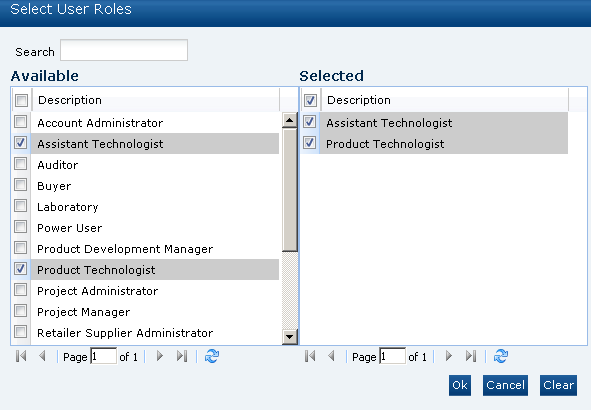The width and height of the screenshot is (591, 410).
Task: Select the Buyer row text
Action: [x=54, y=186]
